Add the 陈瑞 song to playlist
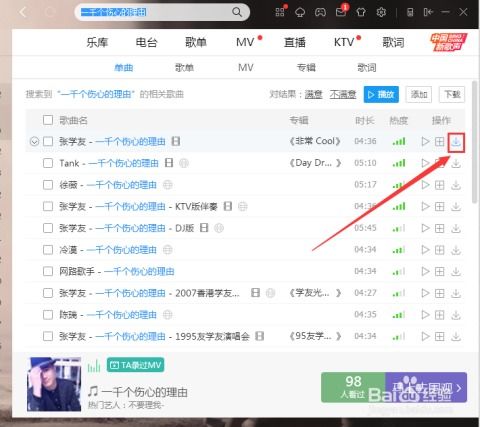This screenshot has width=480, height=427. [439, 315]
